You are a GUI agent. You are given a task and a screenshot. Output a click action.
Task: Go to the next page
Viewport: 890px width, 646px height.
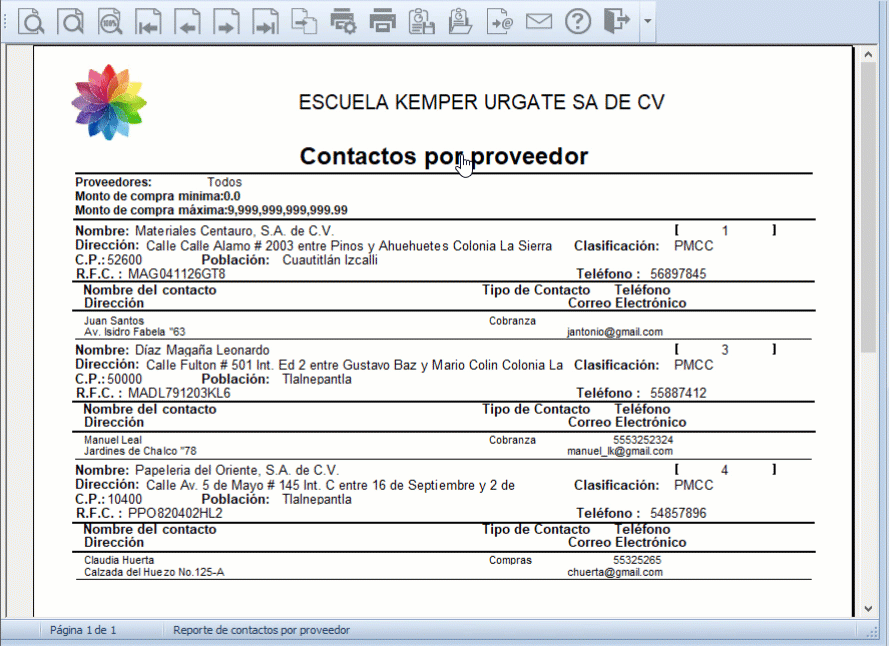click(227, 21)
